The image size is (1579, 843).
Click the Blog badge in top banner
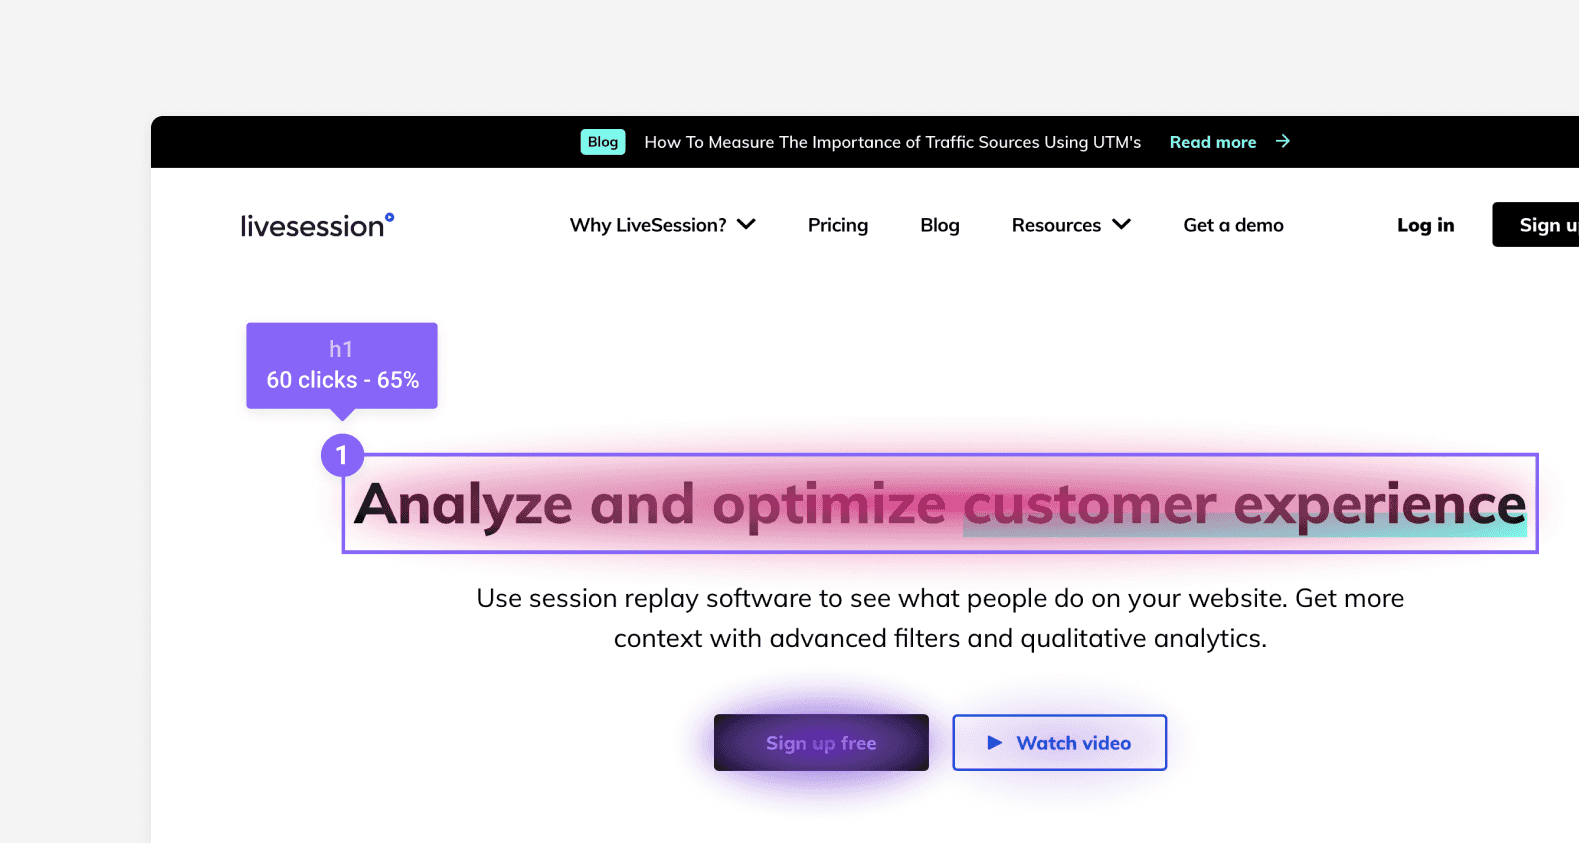(603, 142)
